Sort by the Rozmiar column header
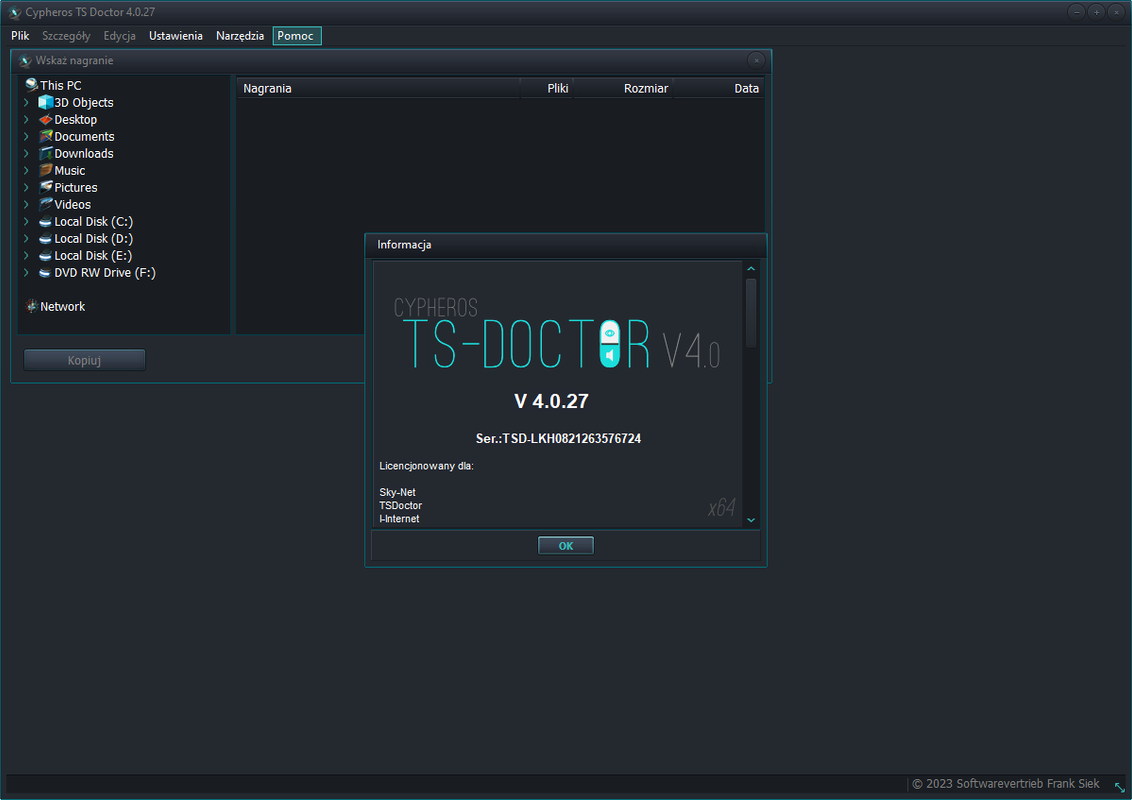This screenshot has width=1132, height=800. tap(624, 88)
